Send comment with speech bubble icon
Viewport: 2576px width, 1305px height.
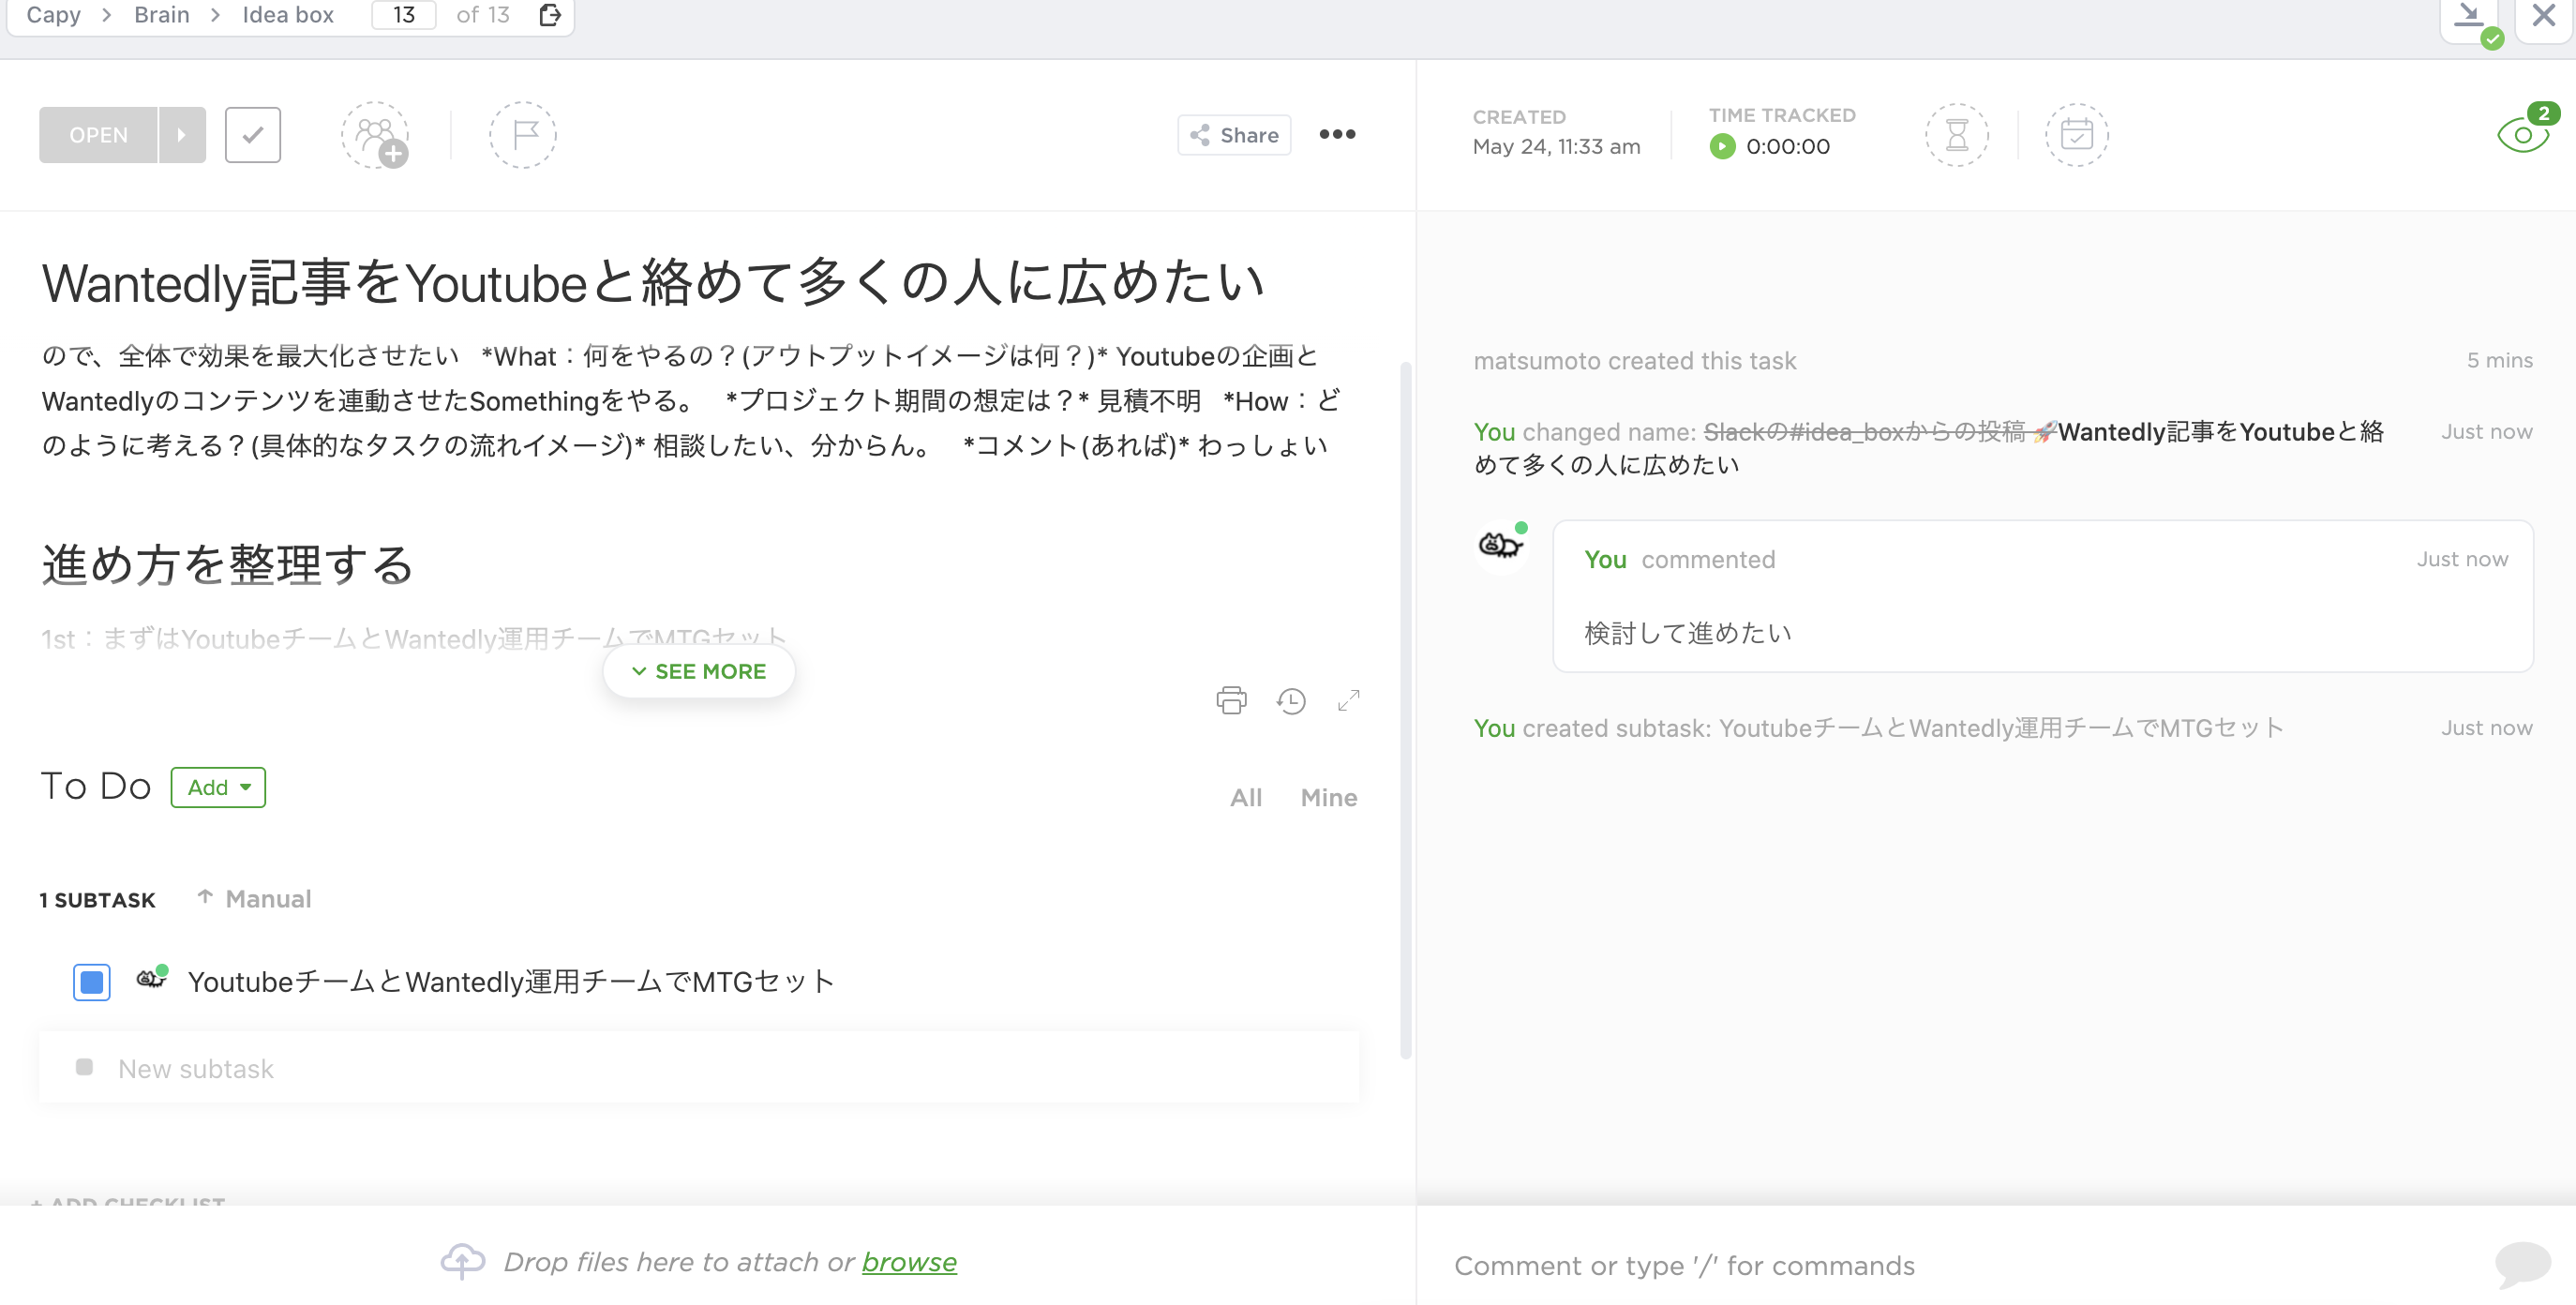(x=2523, y=1264)
